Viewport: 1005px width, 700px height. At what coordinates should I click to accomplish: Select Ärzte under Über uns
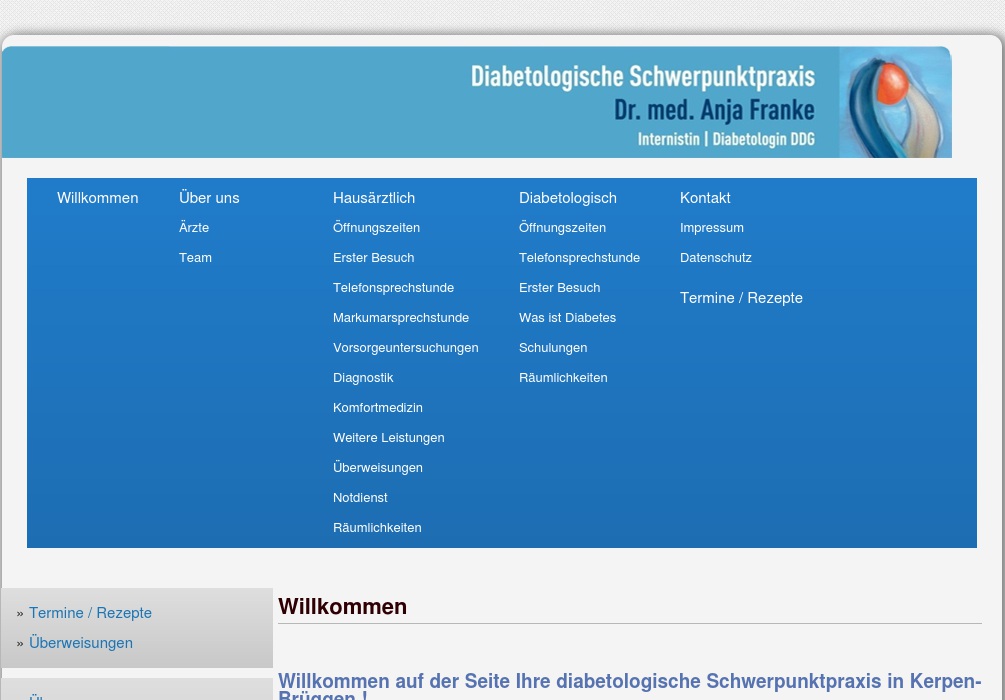[194, 228]
